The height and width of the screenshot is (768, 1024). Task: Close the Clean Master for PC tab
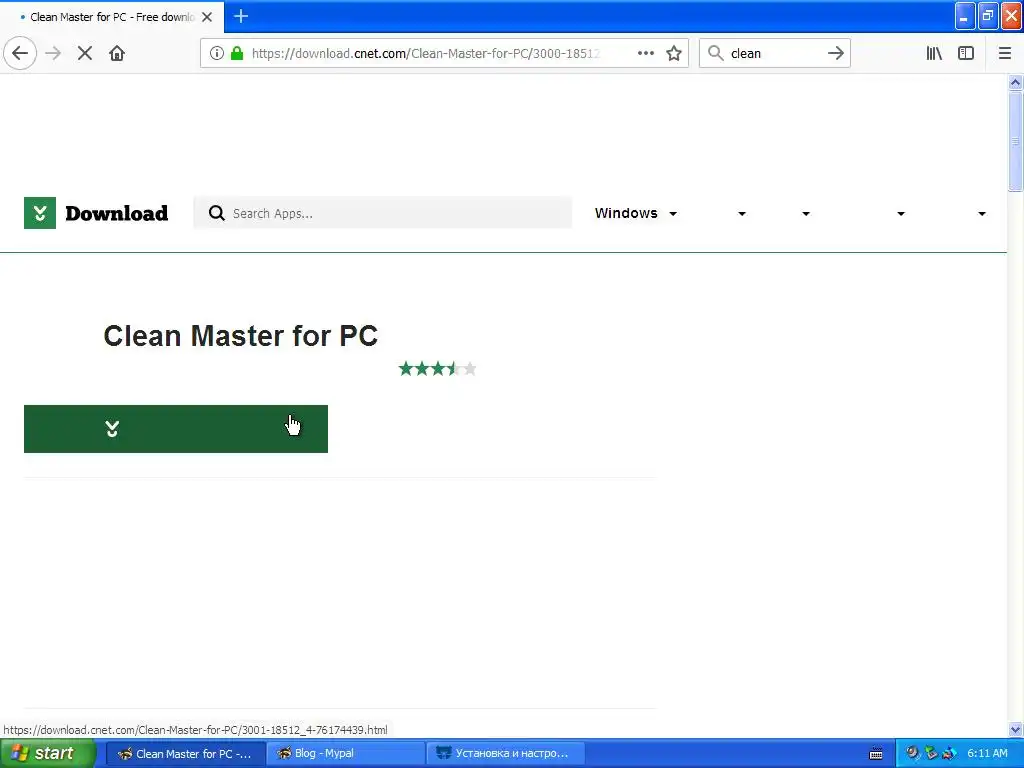click(207, 17)
